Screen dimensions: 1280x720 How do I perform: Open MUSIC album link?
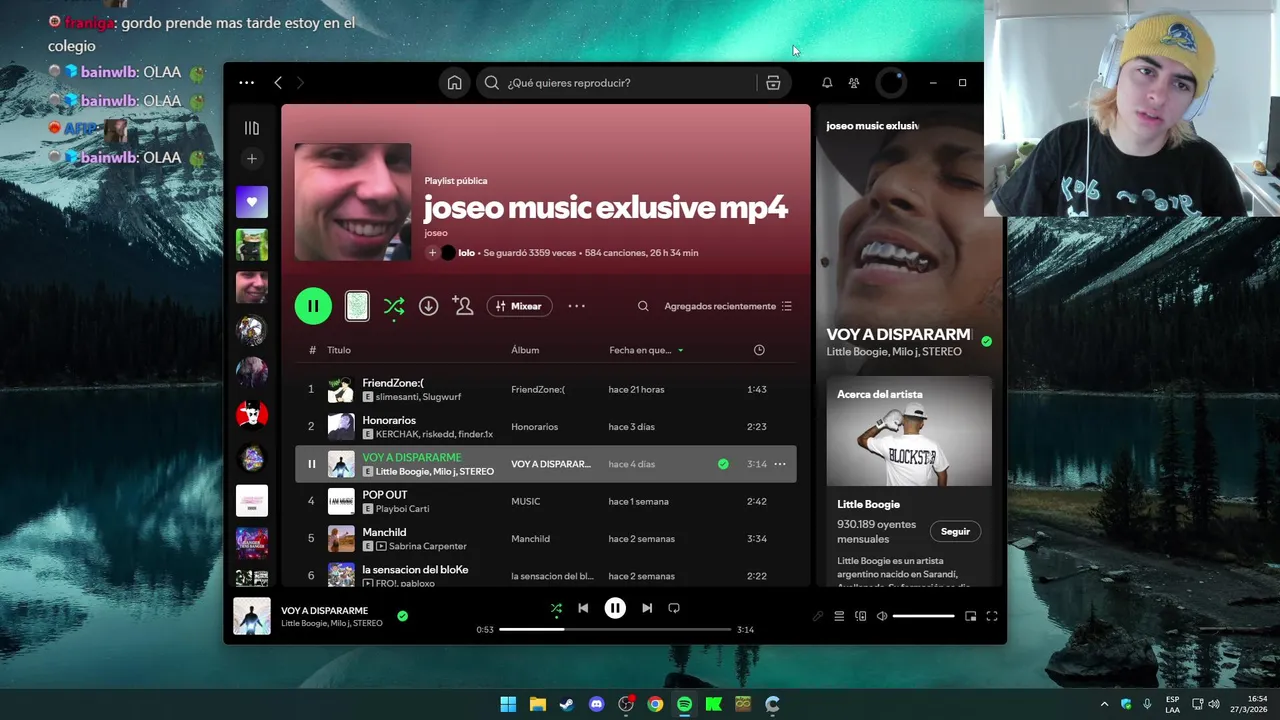coord(525,501)
